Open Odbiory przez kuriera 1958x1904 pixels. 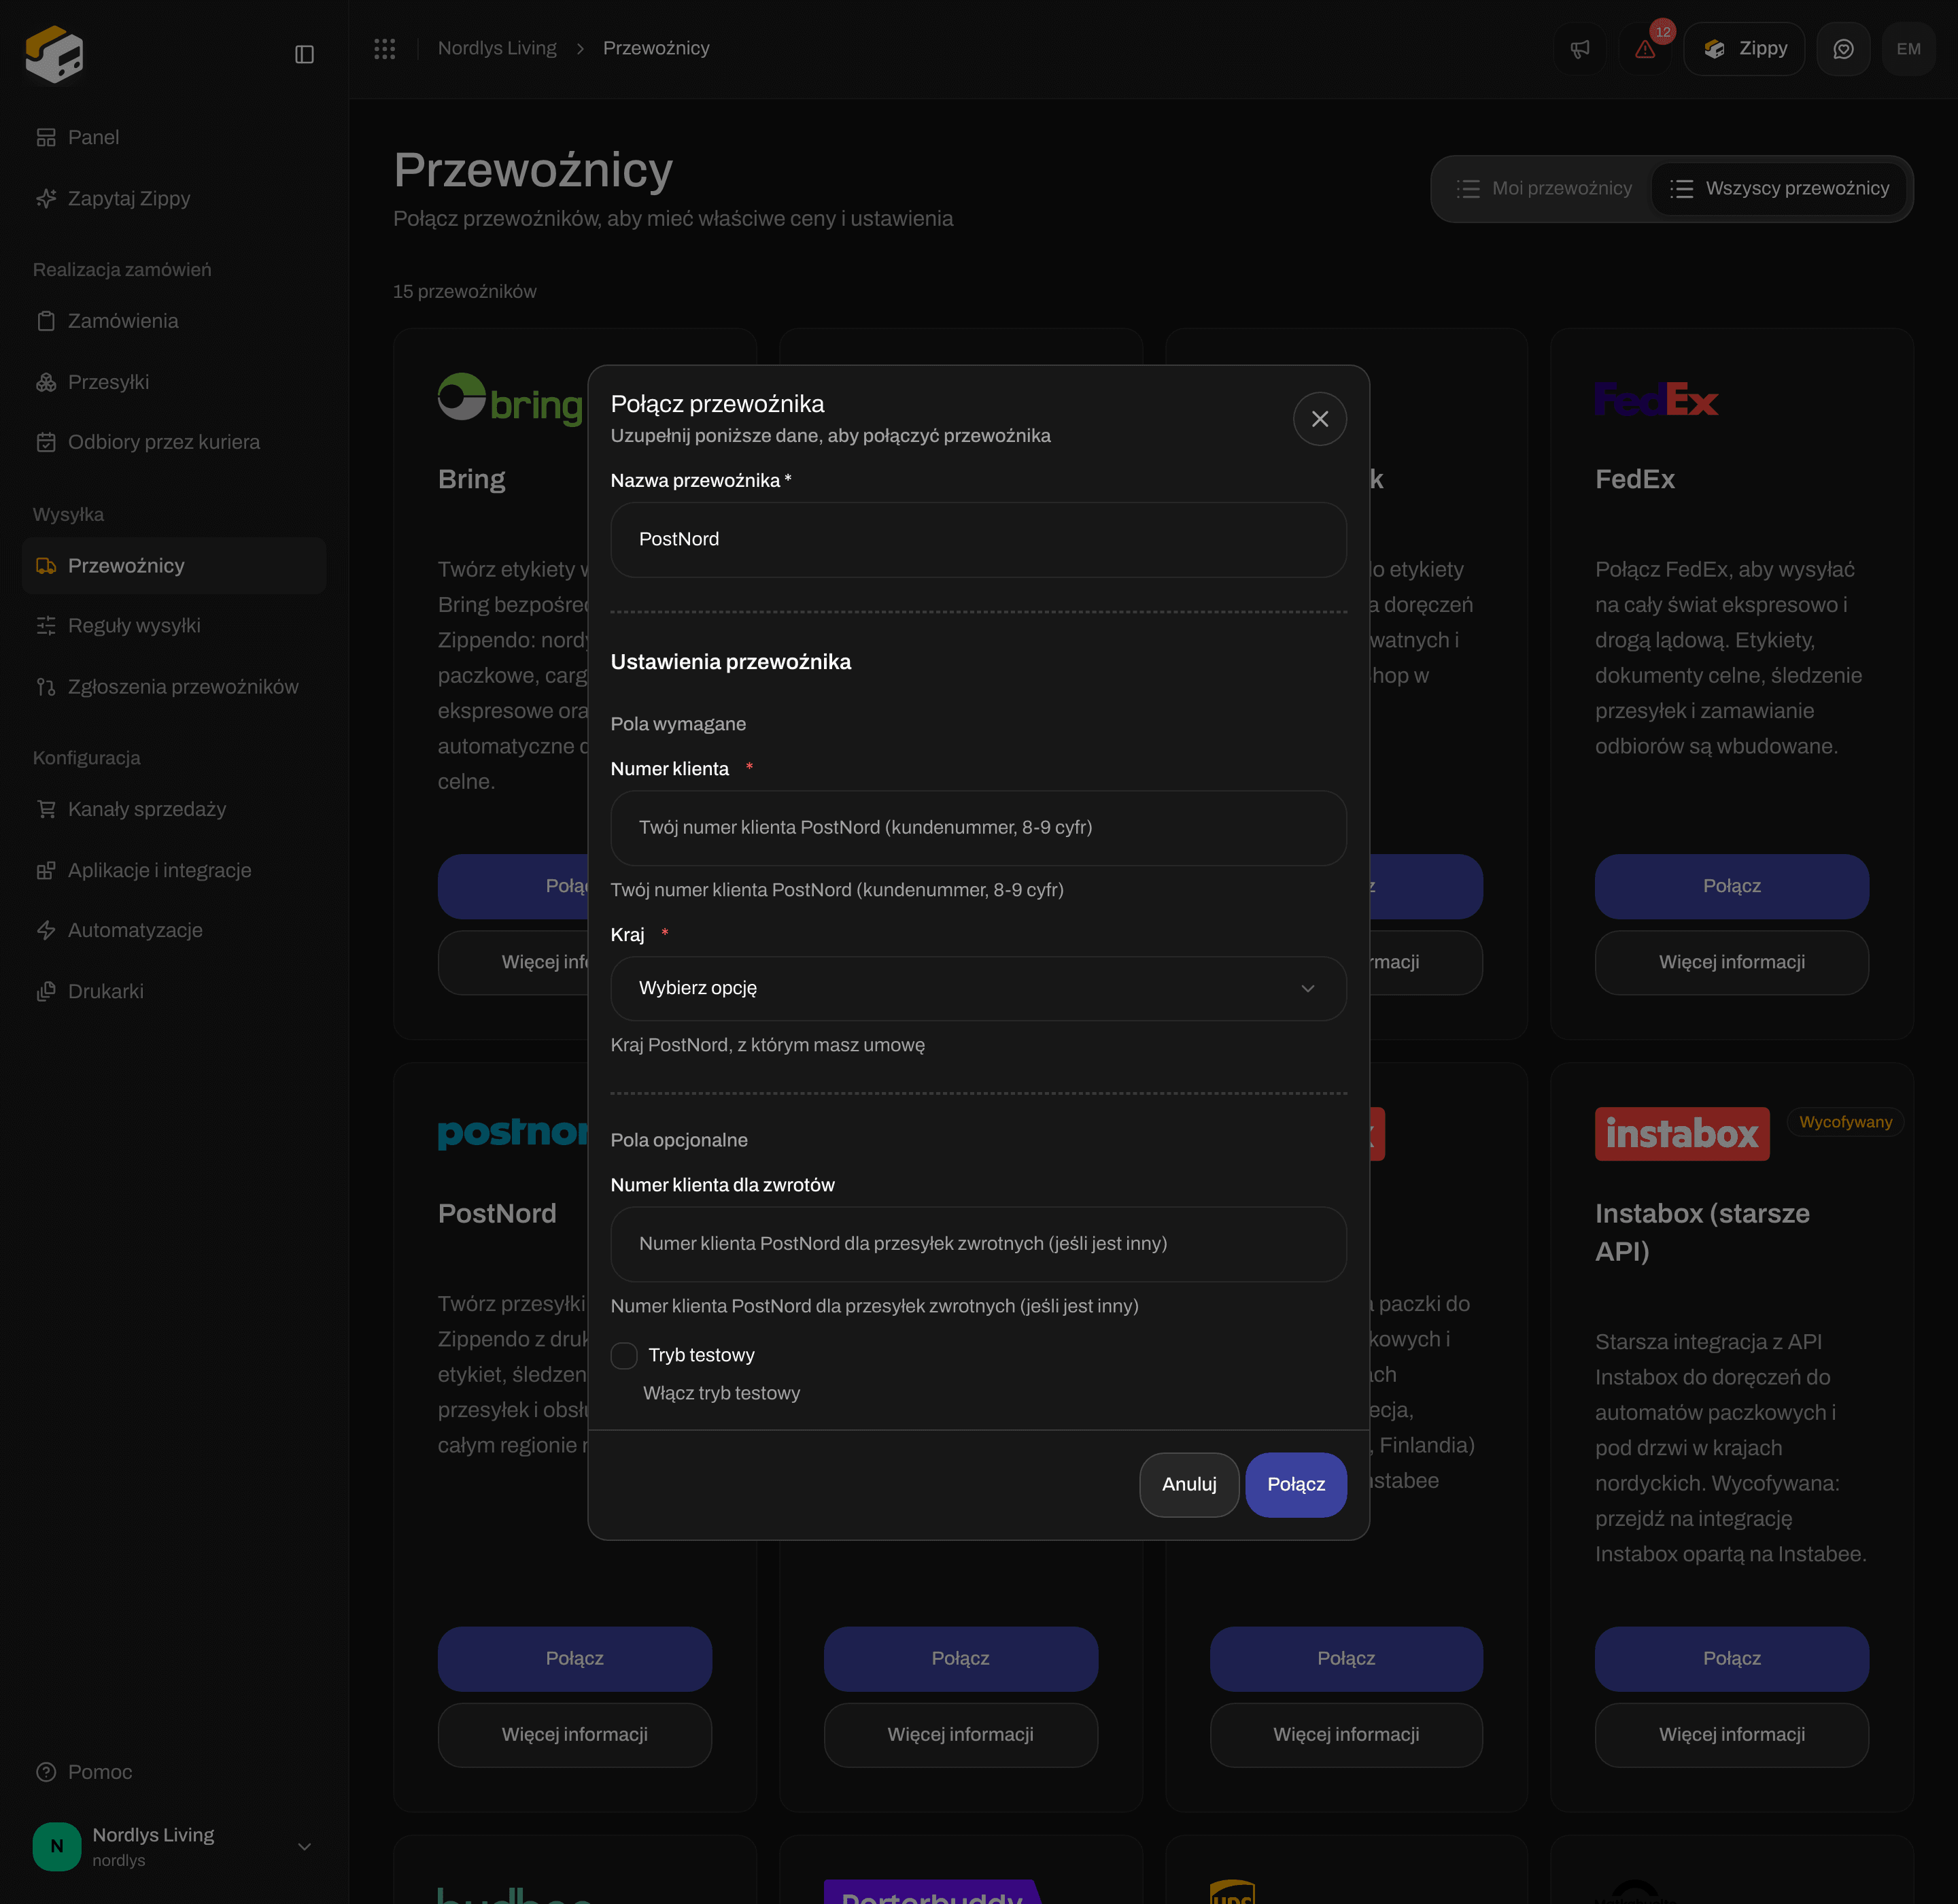tap(174, 442)
